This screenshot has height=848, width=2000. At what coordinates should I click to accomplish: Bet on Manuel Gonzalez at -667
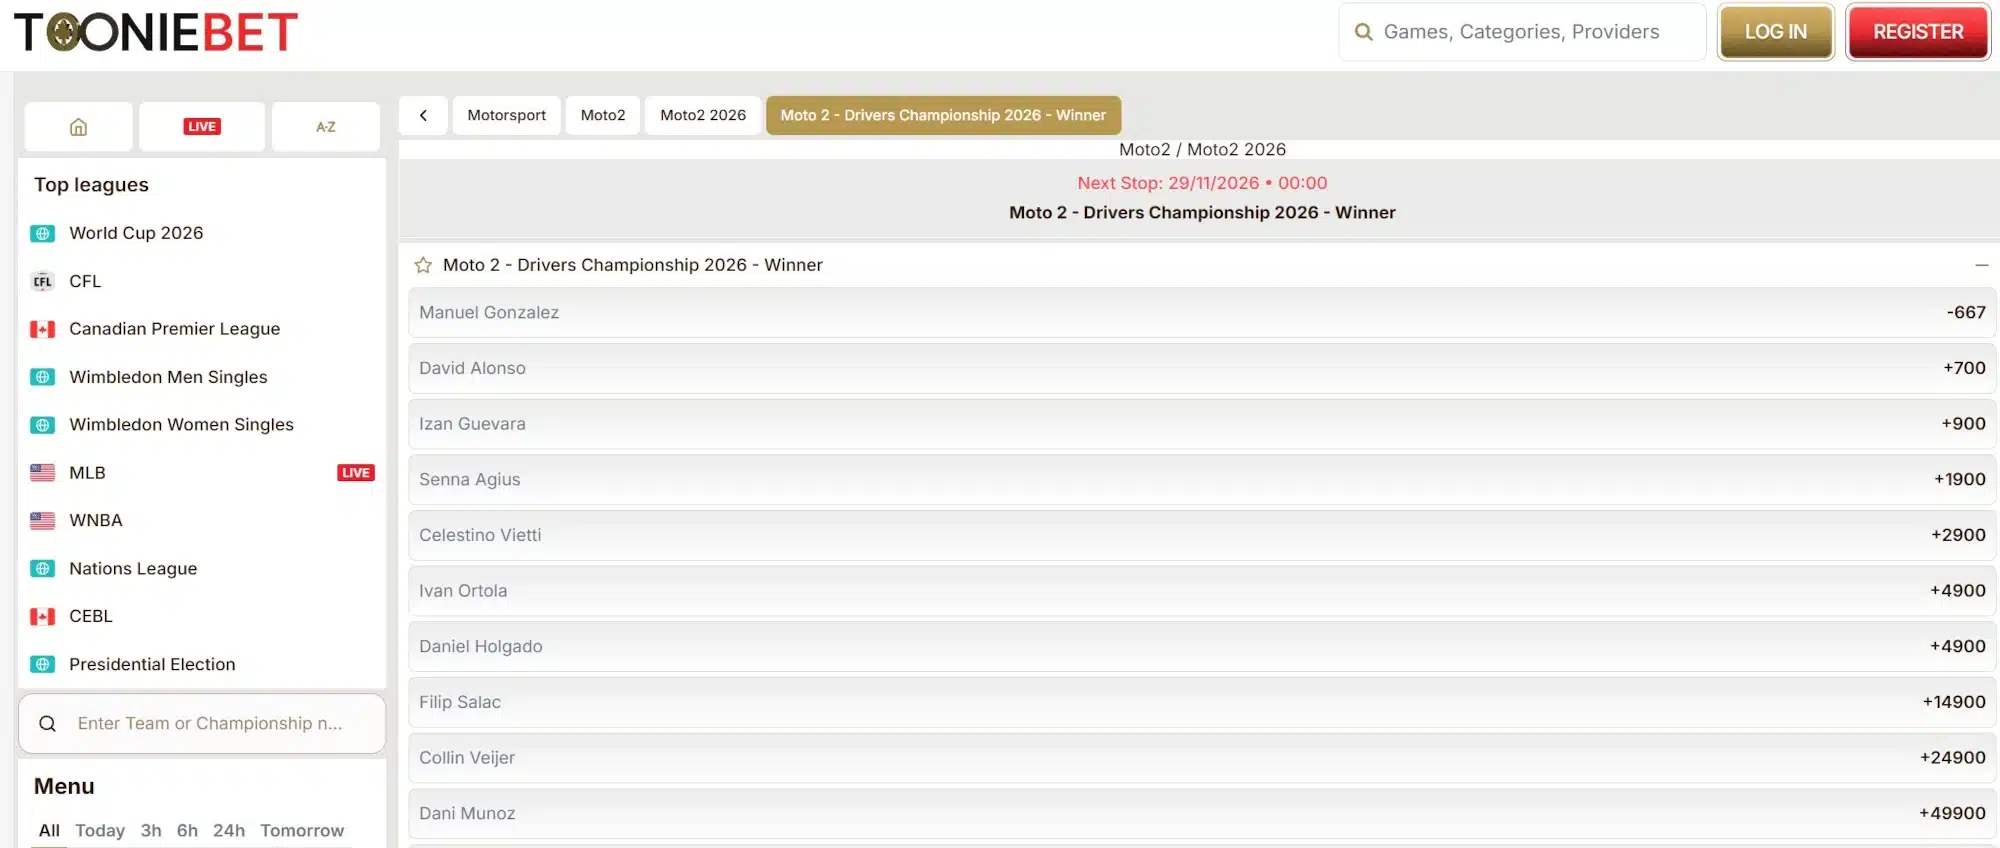pyautogui.click(x=1202, y=313)
